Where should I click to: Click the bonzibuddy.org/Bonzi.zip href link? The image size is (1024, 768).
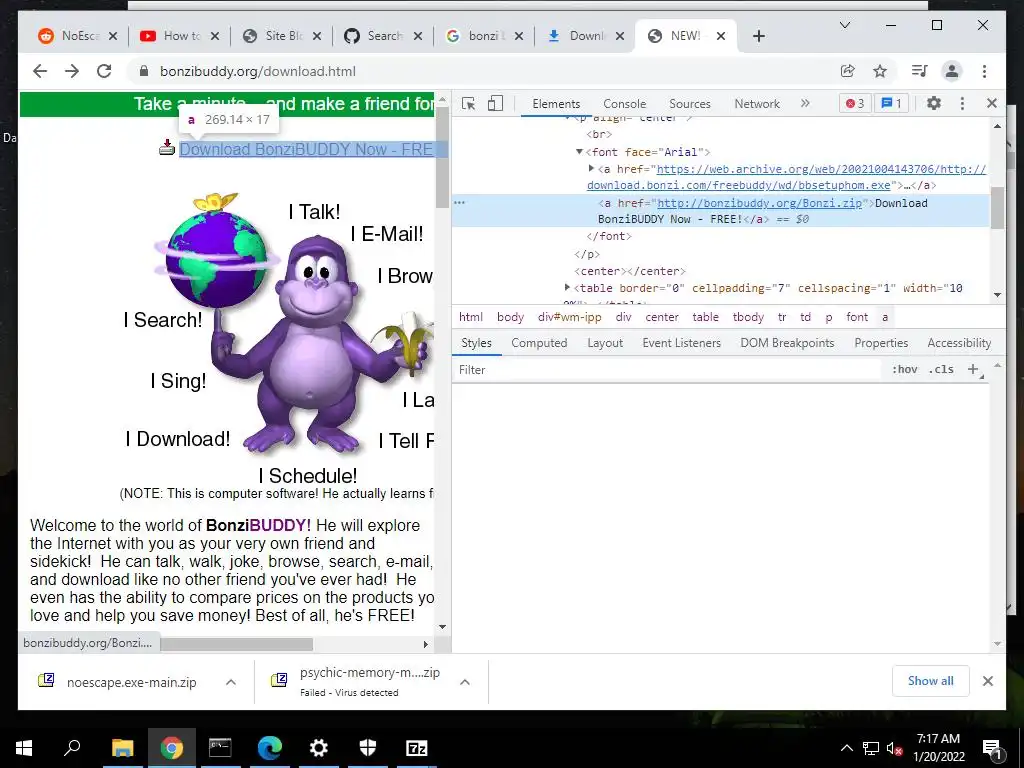759,203
